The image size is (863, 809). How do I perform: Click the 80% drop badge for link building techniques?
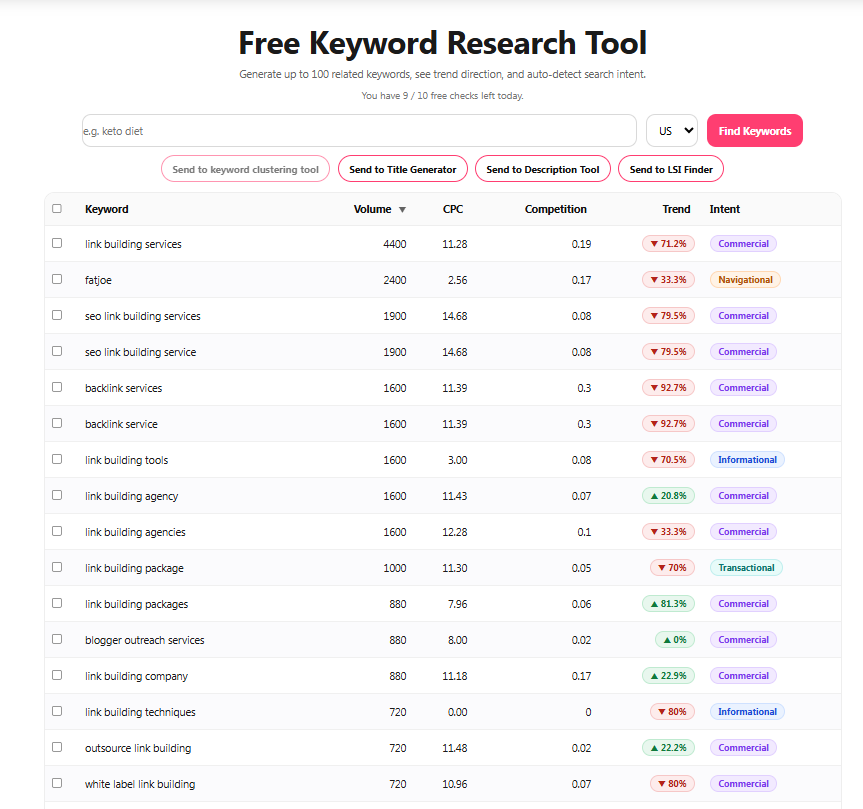pos(671,711)
